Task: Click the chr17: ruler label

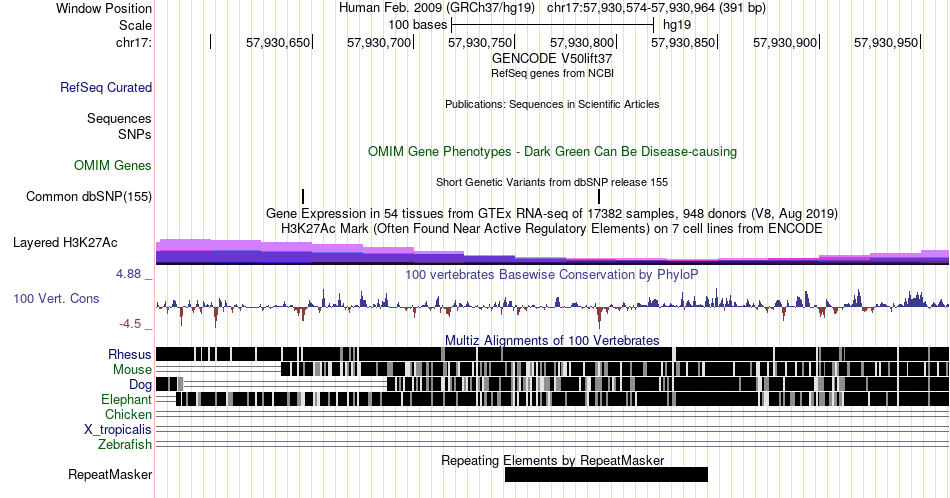Action: point(134,42)
